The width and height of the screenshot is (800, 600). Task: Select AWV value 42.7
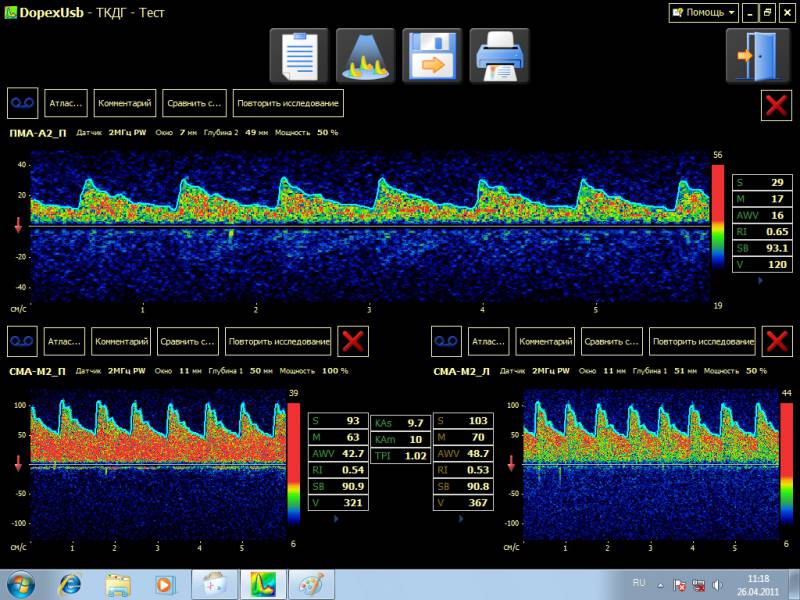[353, 454]
